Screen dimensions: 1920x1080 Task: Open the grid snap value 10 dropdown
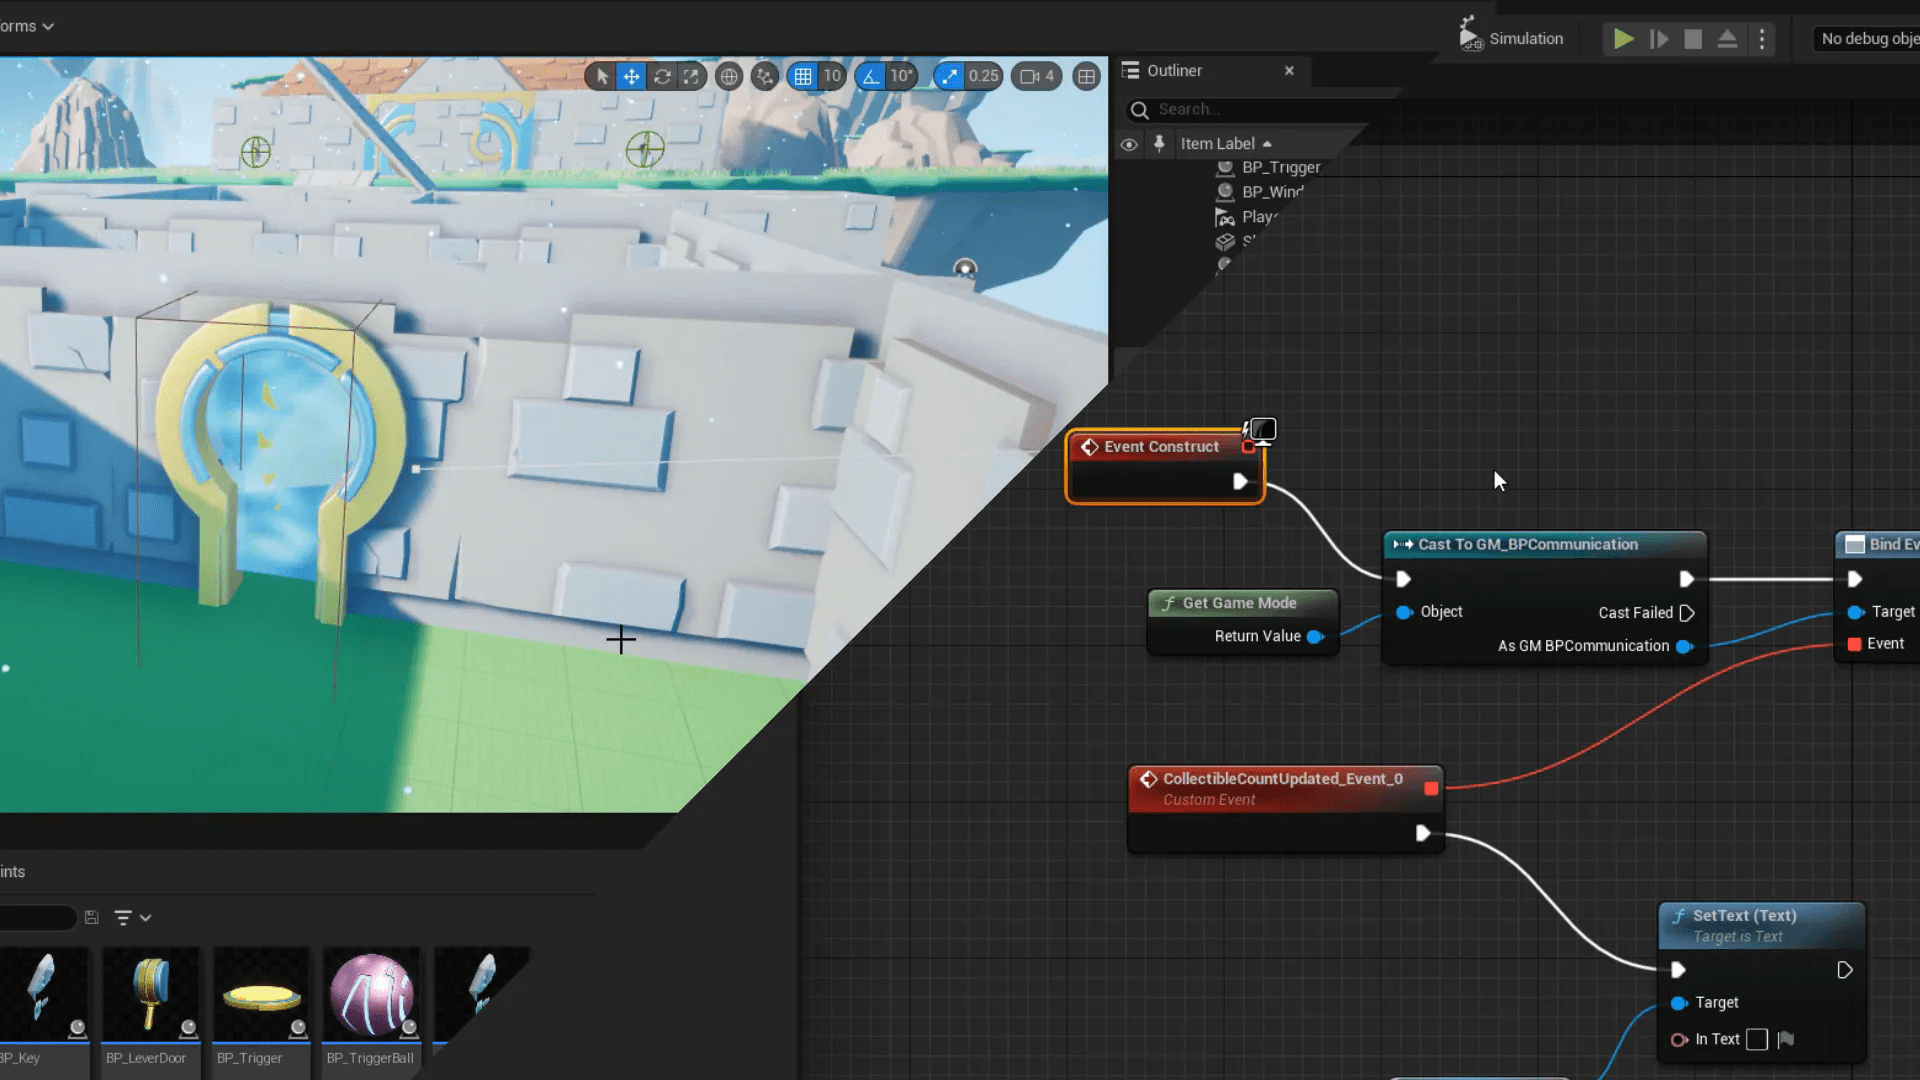click(832, 76)
